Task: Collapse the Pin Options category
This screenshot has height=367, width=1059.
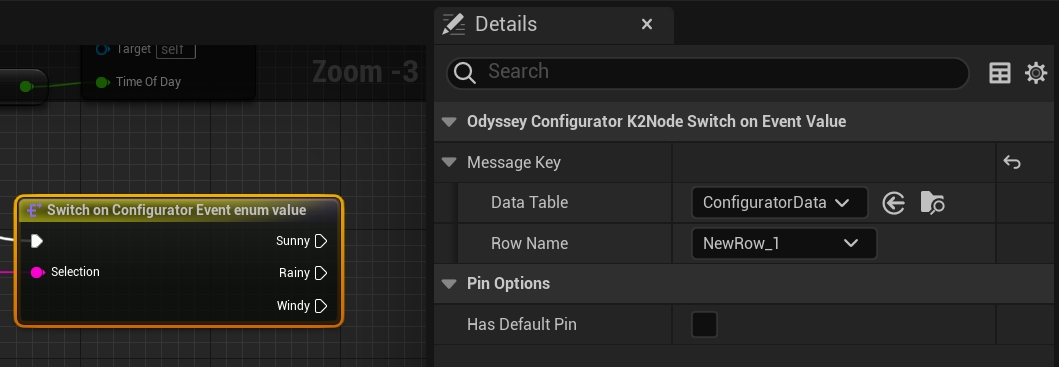Action: click(x=448, y=284)
